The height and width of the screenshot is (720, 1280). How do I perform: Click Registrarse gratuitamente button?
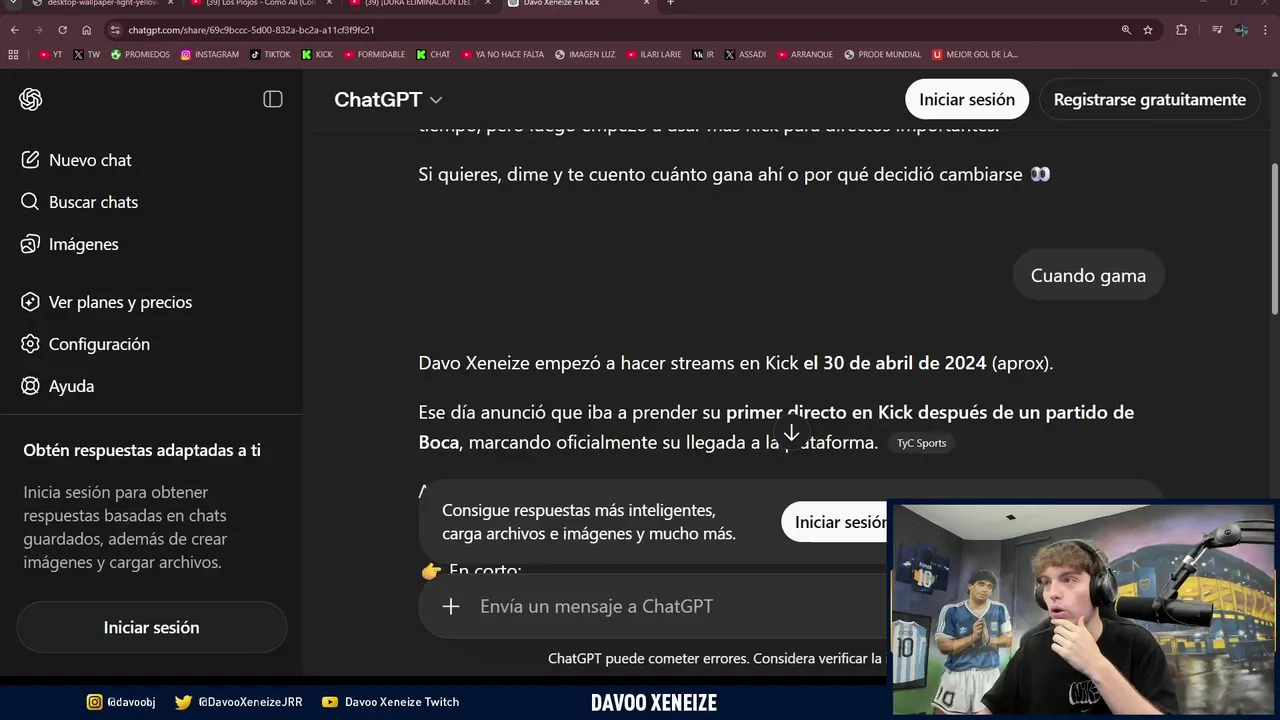(1150, 99)
